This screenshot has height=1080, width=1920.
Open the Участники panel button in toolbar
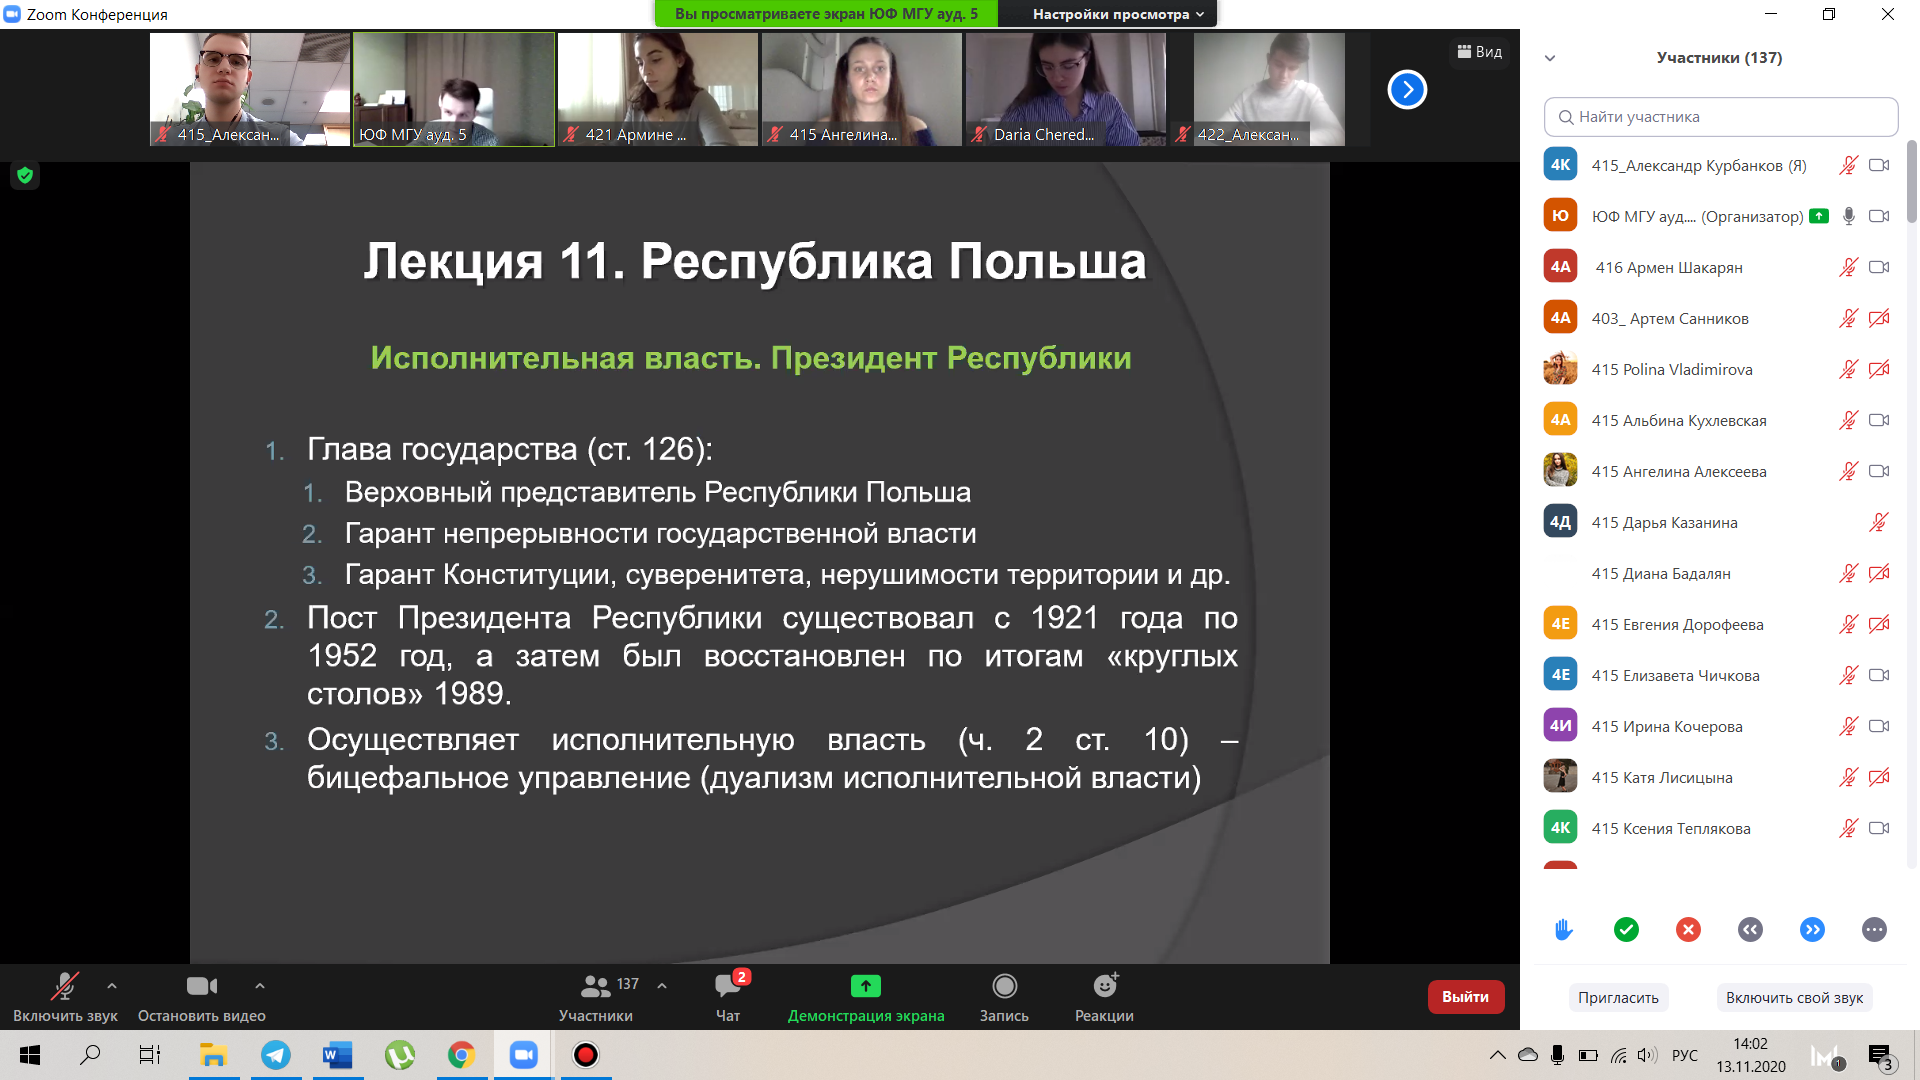pos(596,997)
